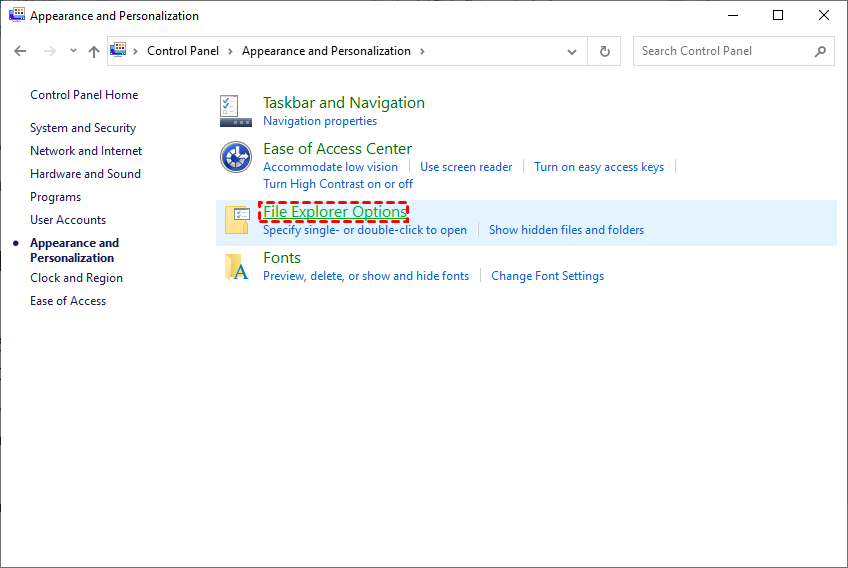
Task: Click Accommodate low vision link
Action: 330,167
